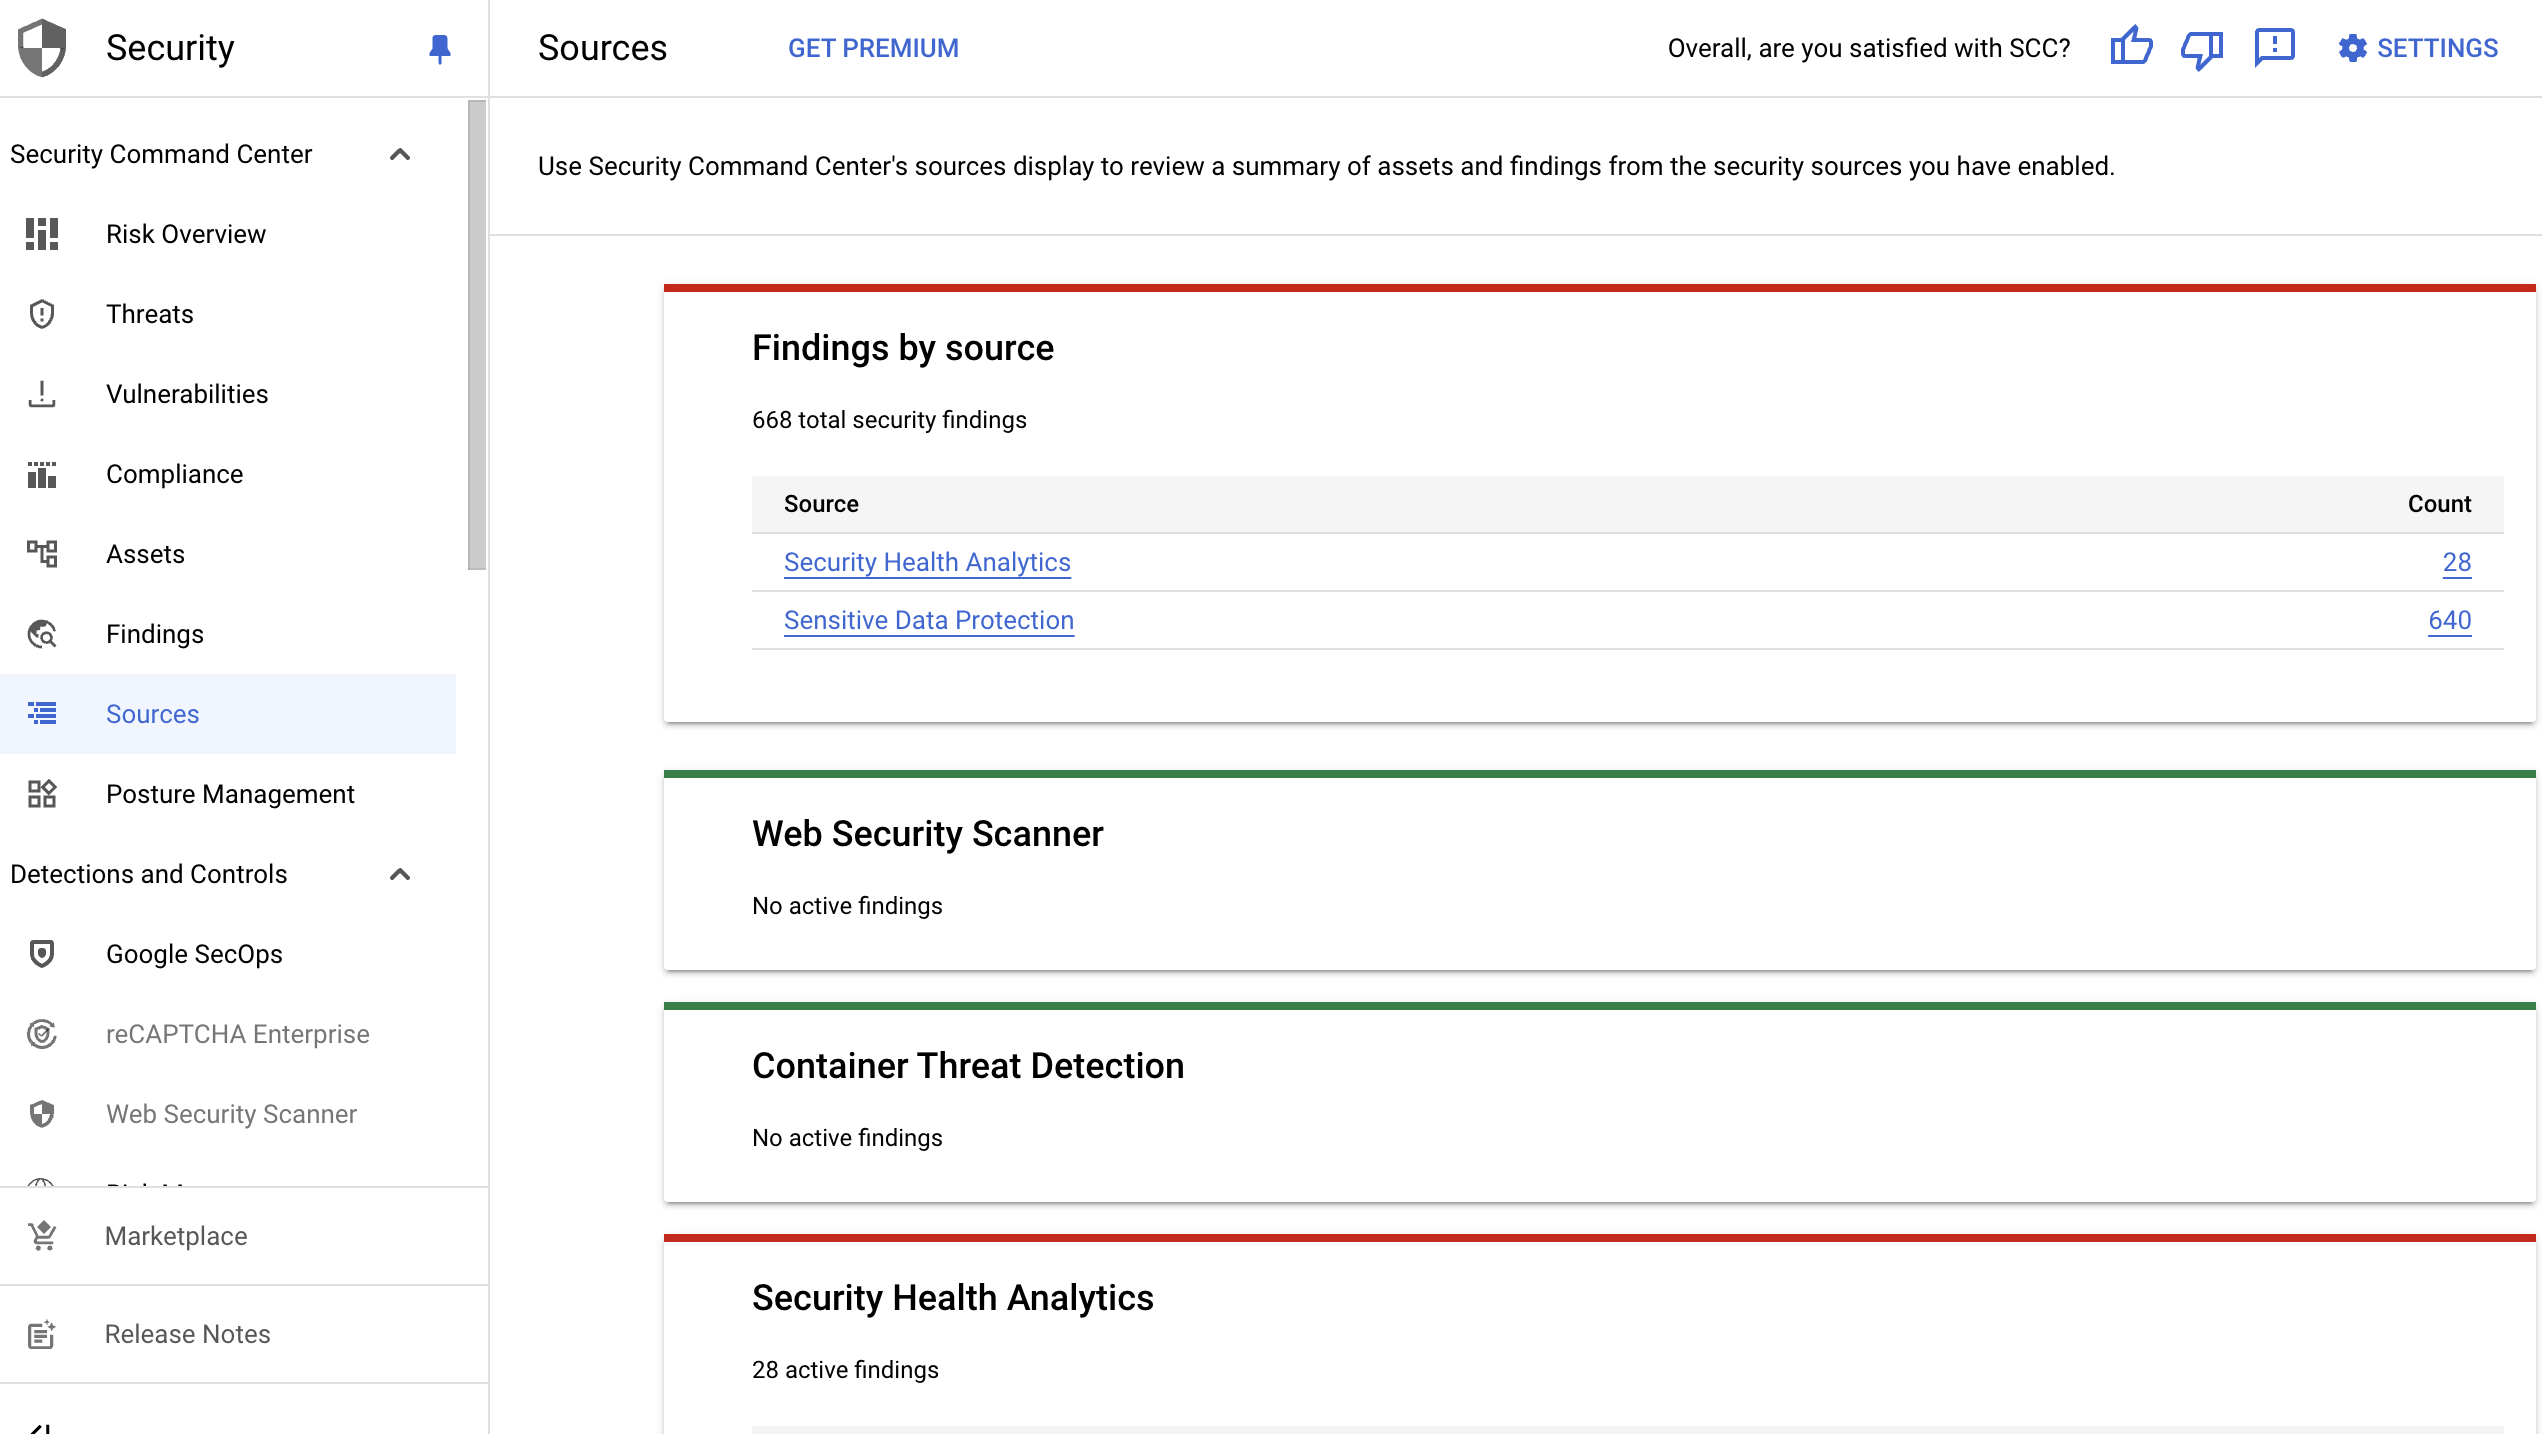Screen dimensions: 2542x1434
Task: Select the Compliance icon
Action: coord(41,473)
